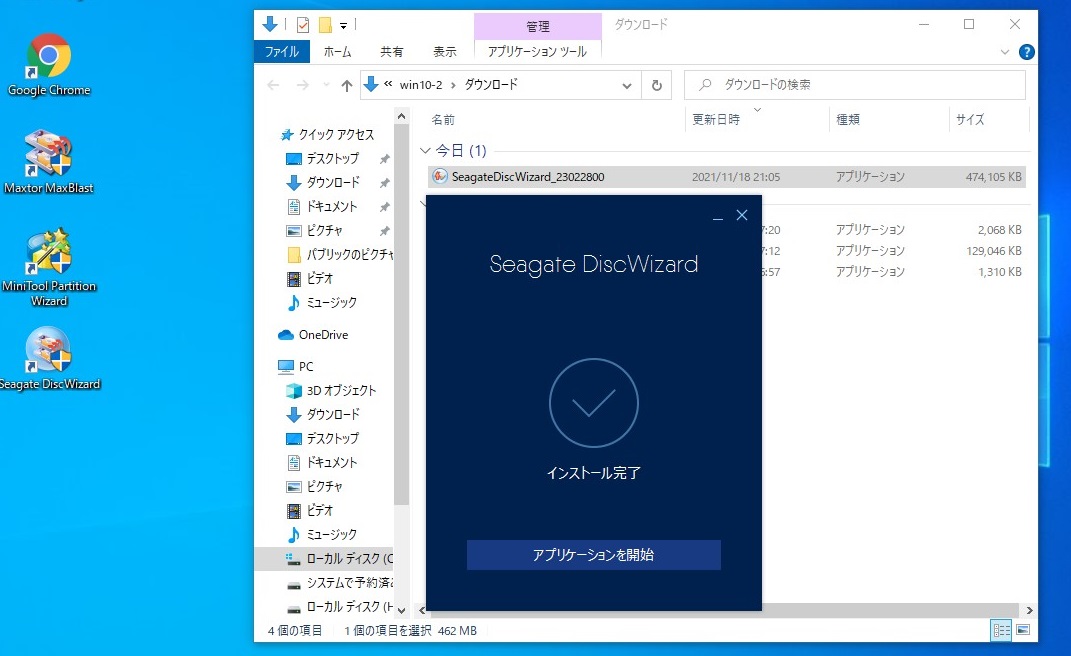This screenshot has width=1071, height=656.
Task: Click the 474,105 KB size cell
Action: coord(993,177)
